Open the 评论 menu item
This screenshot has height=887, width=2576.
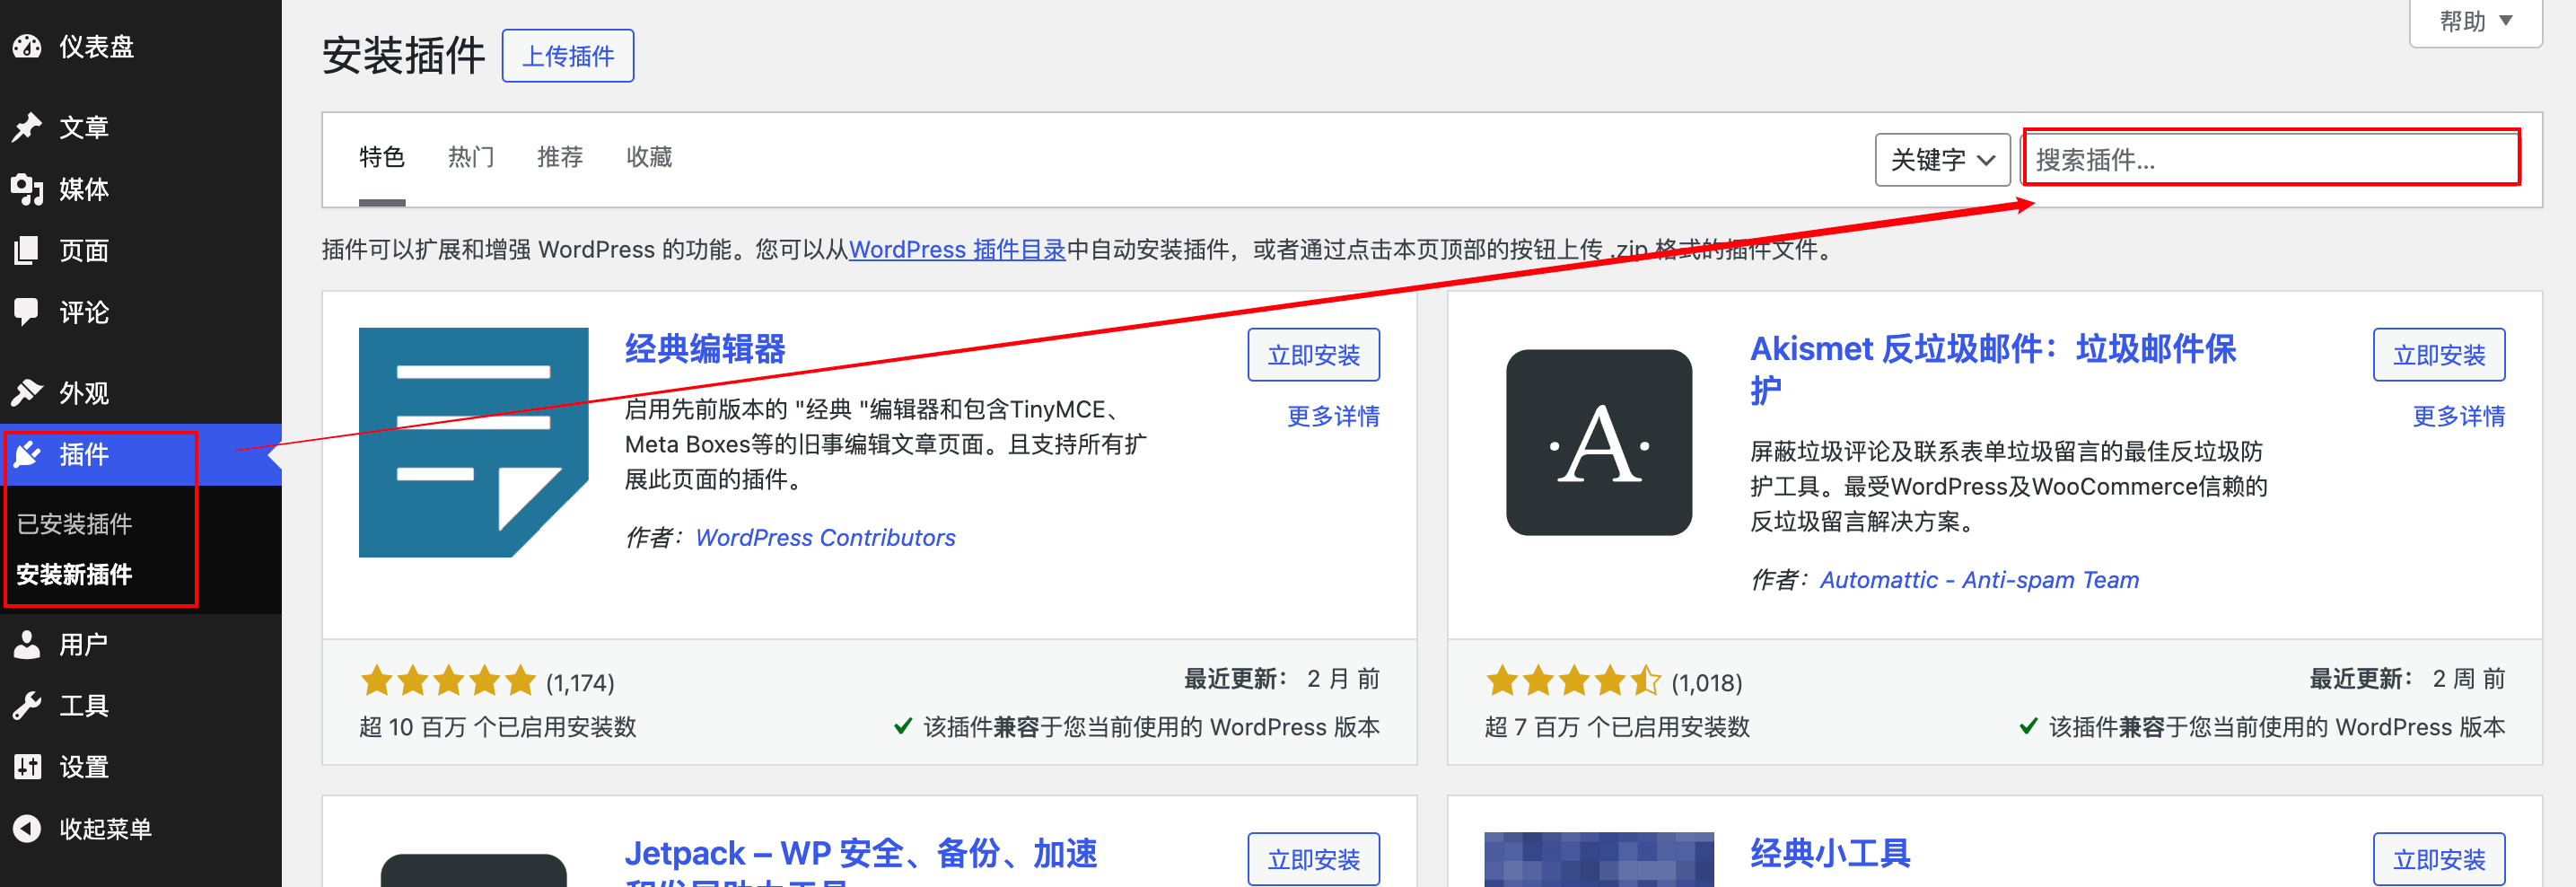coord(84,312)
